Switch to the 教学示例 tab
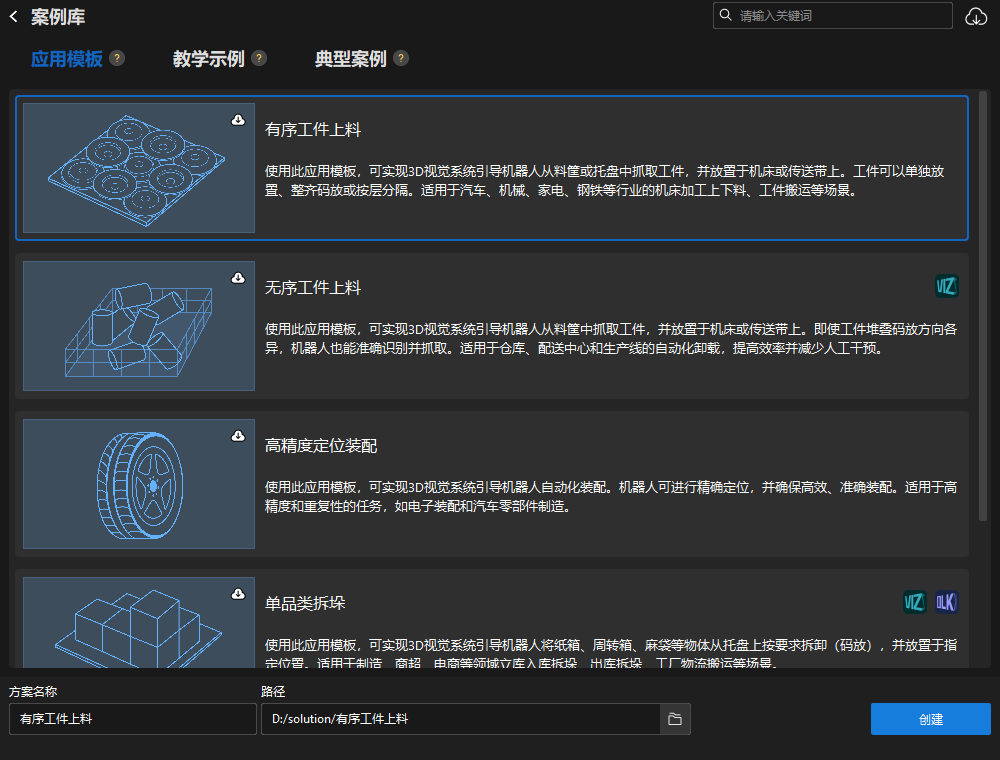The height and width of the screenshot is (760, 1000). pyautogui.click(x=210, y=59)
